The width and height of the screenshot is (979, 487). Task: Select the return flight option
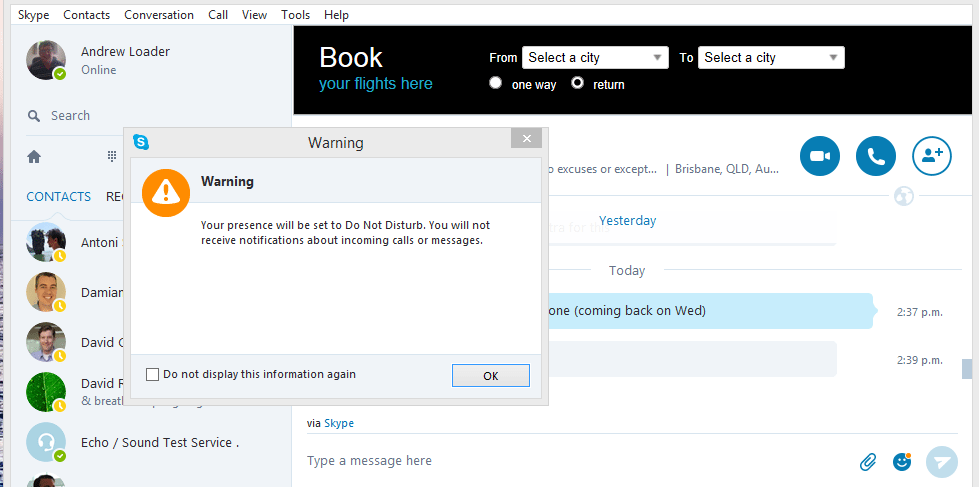578,82
